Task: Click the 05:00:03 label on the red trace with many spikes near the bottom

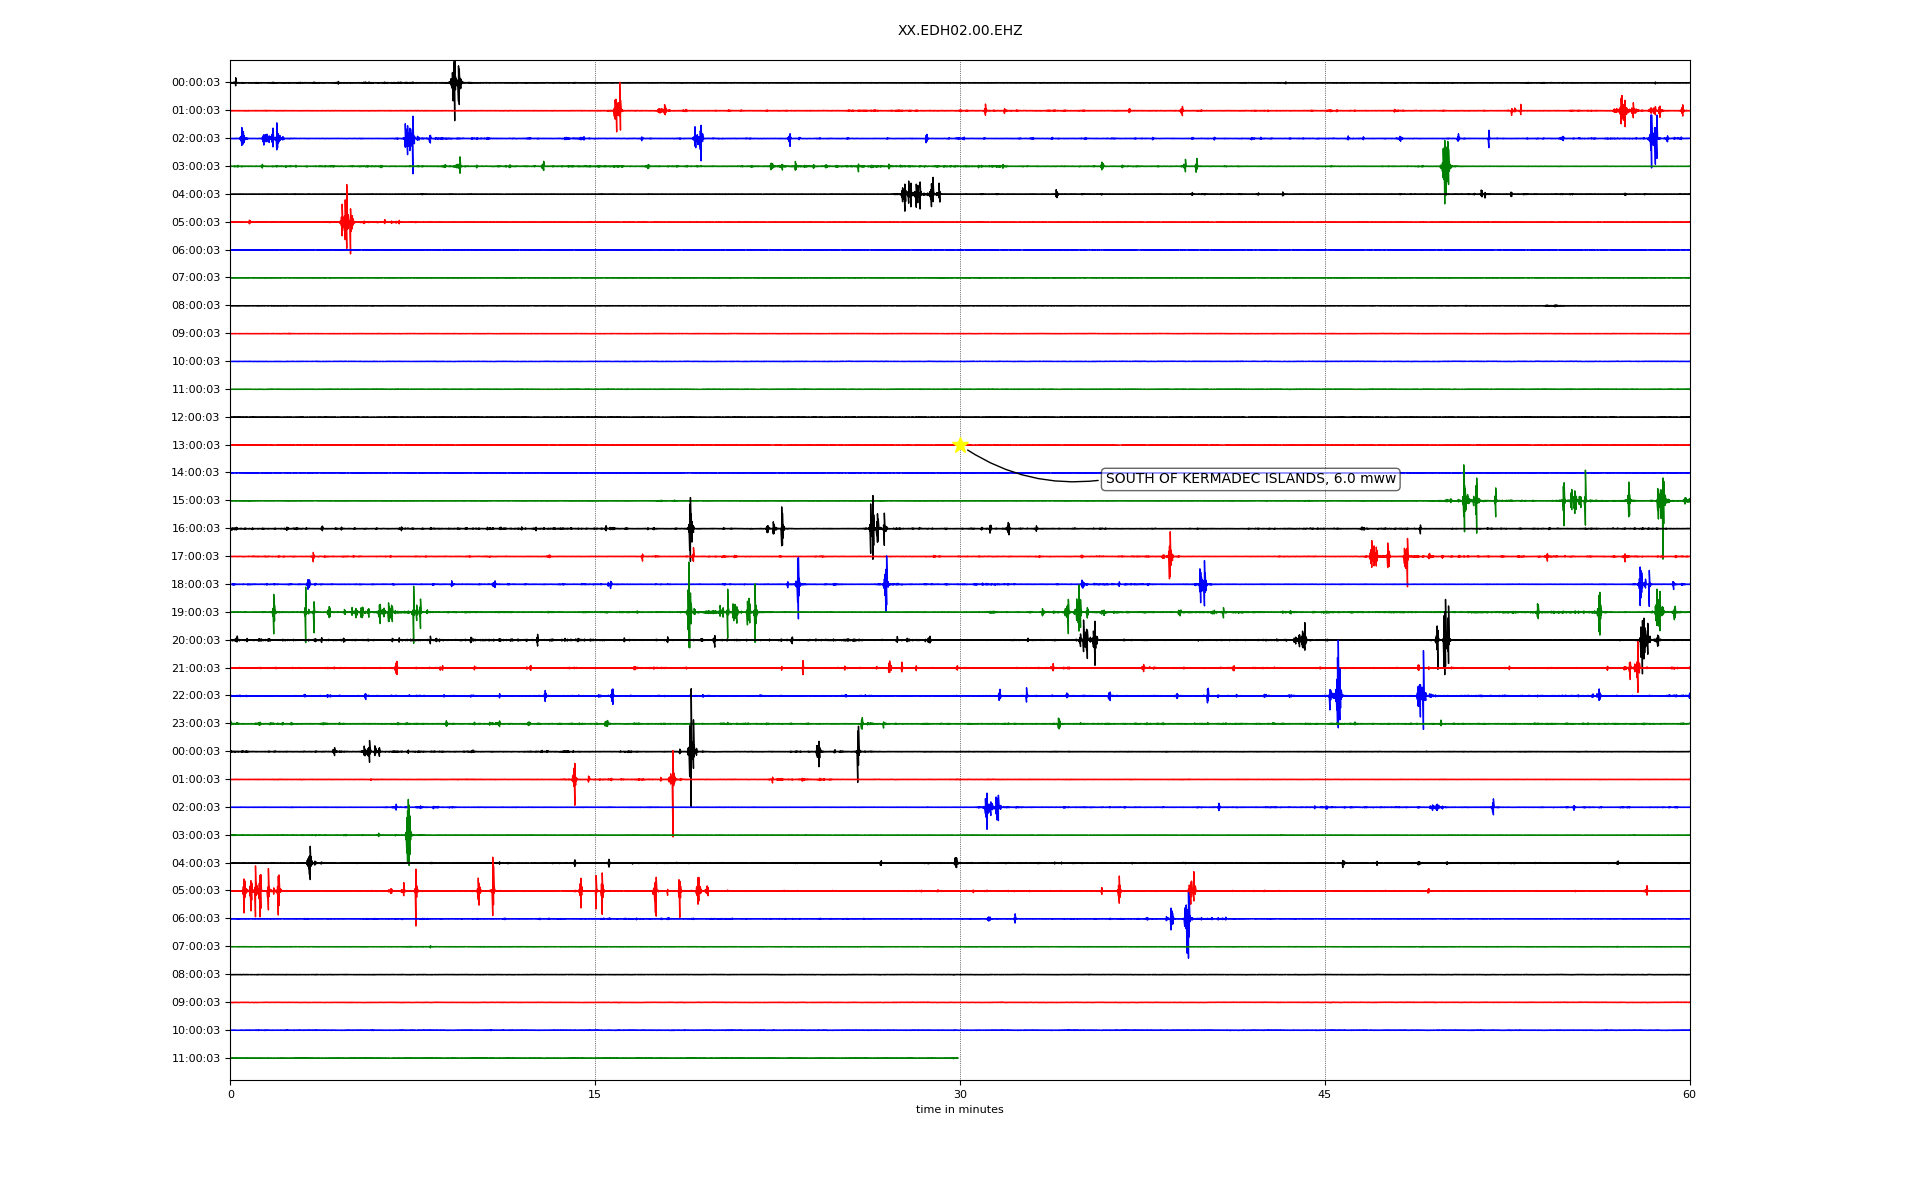Action: pos(196,890)
